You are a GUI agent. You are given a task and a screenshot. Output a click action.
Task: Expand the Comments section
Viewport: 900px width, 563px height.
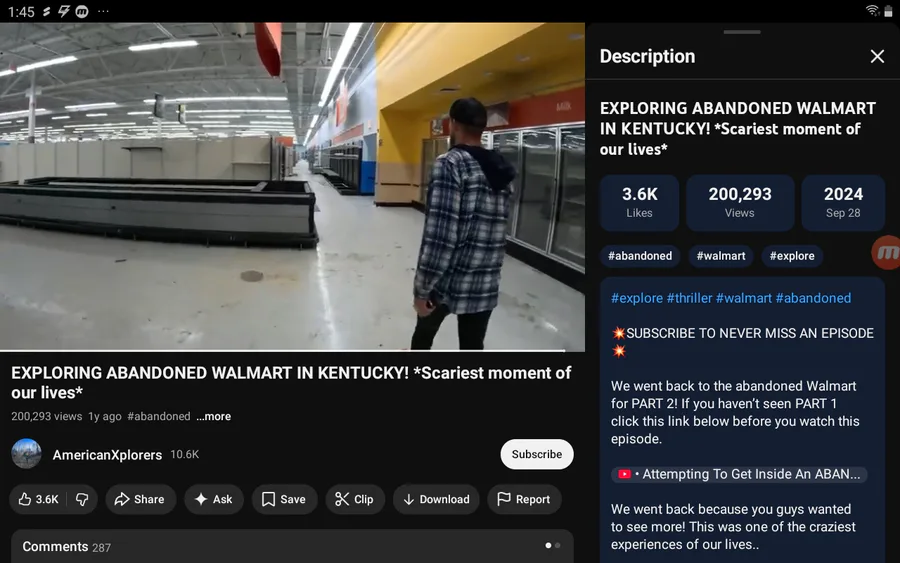pyautogui.click(x=290, y=546)
